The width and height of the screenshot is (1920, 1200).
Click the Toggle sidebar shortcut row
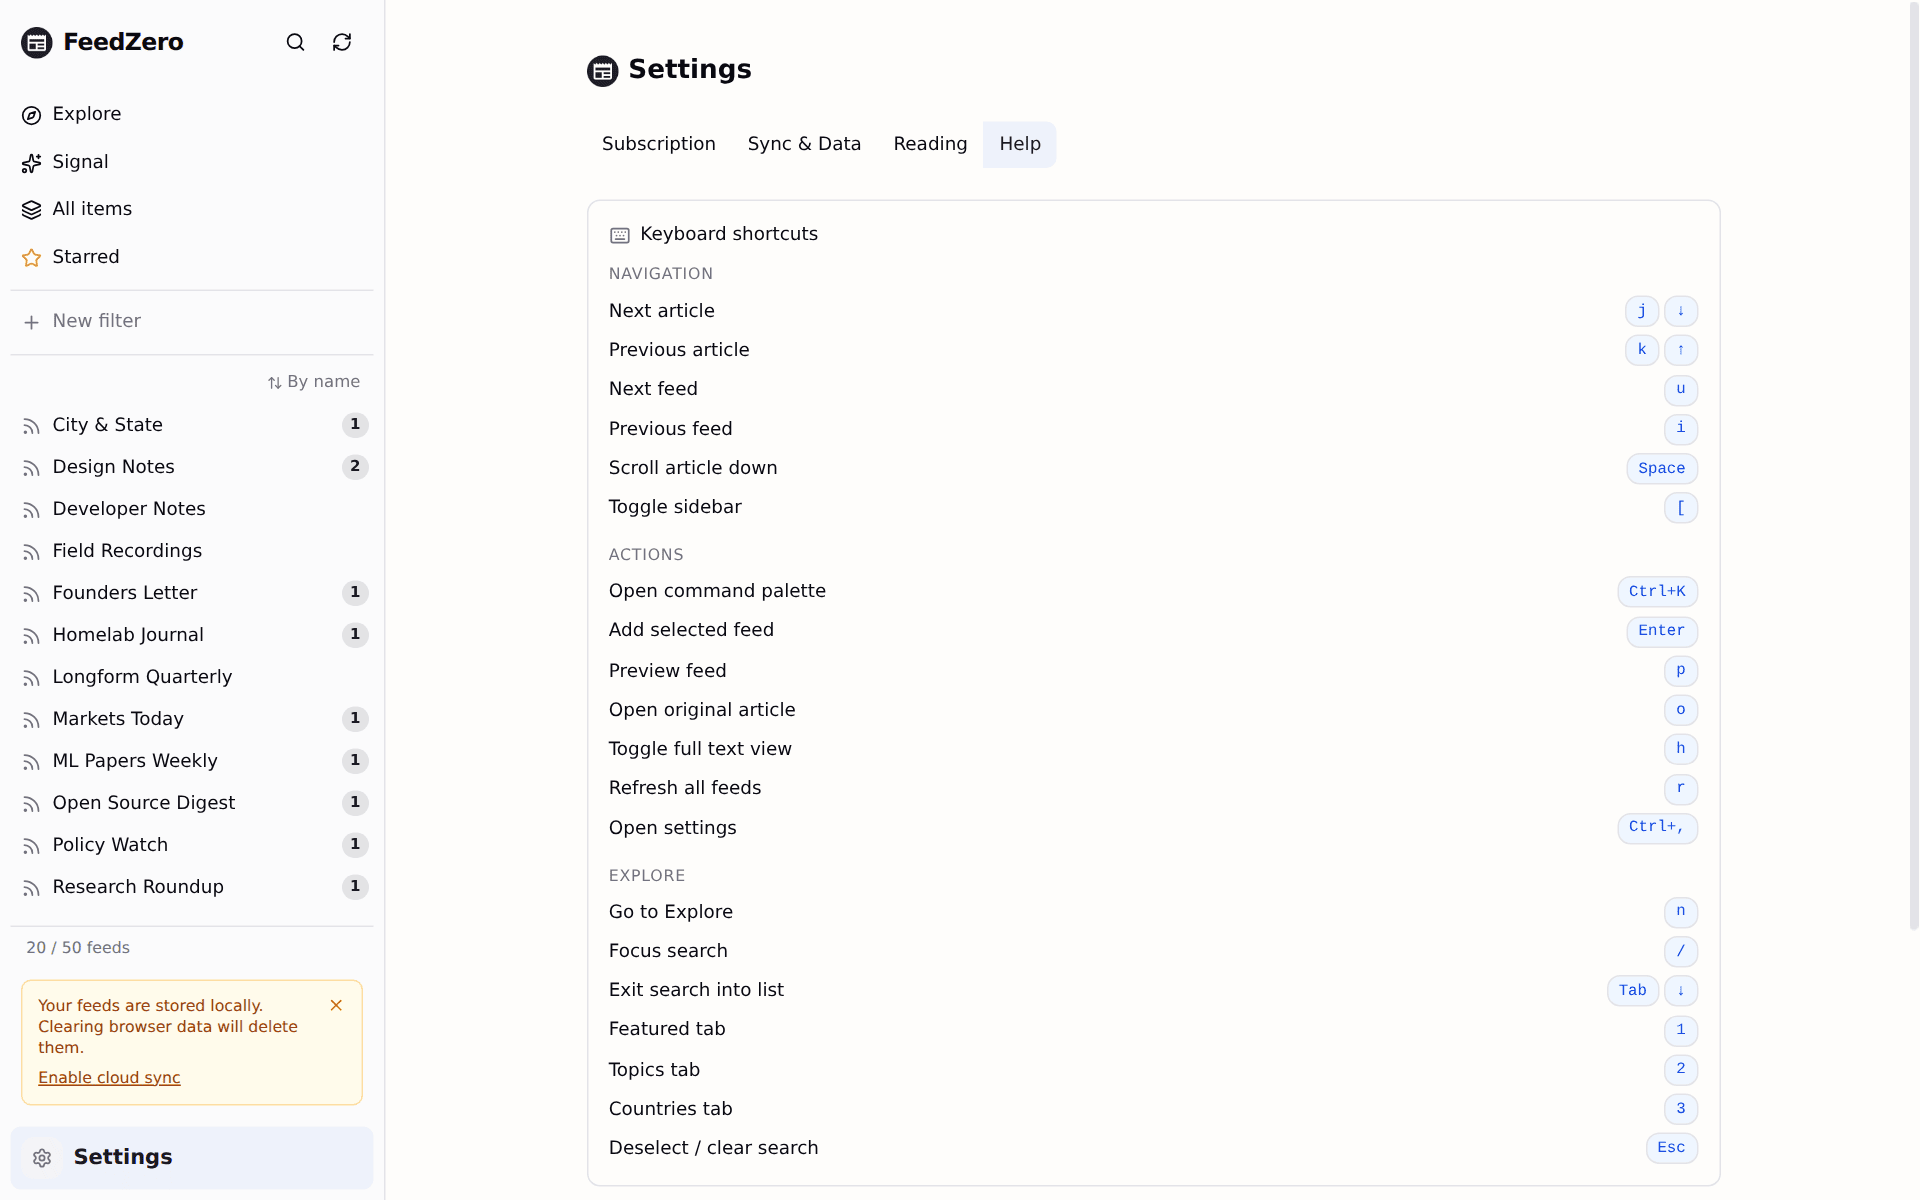pyautogui.click(x=1153, y=507)
